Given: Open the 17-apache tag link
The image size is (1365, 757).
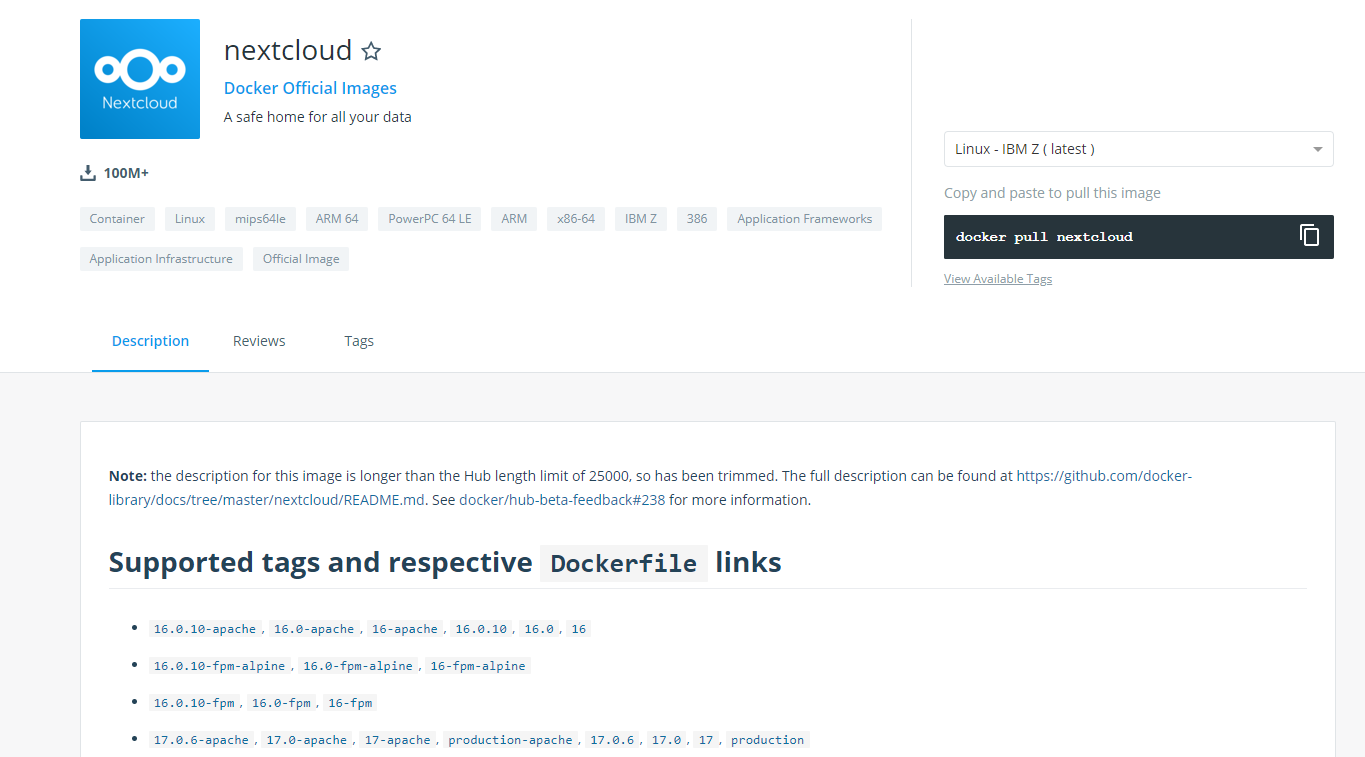Looking at the screenshot, I should pos(398,740).
